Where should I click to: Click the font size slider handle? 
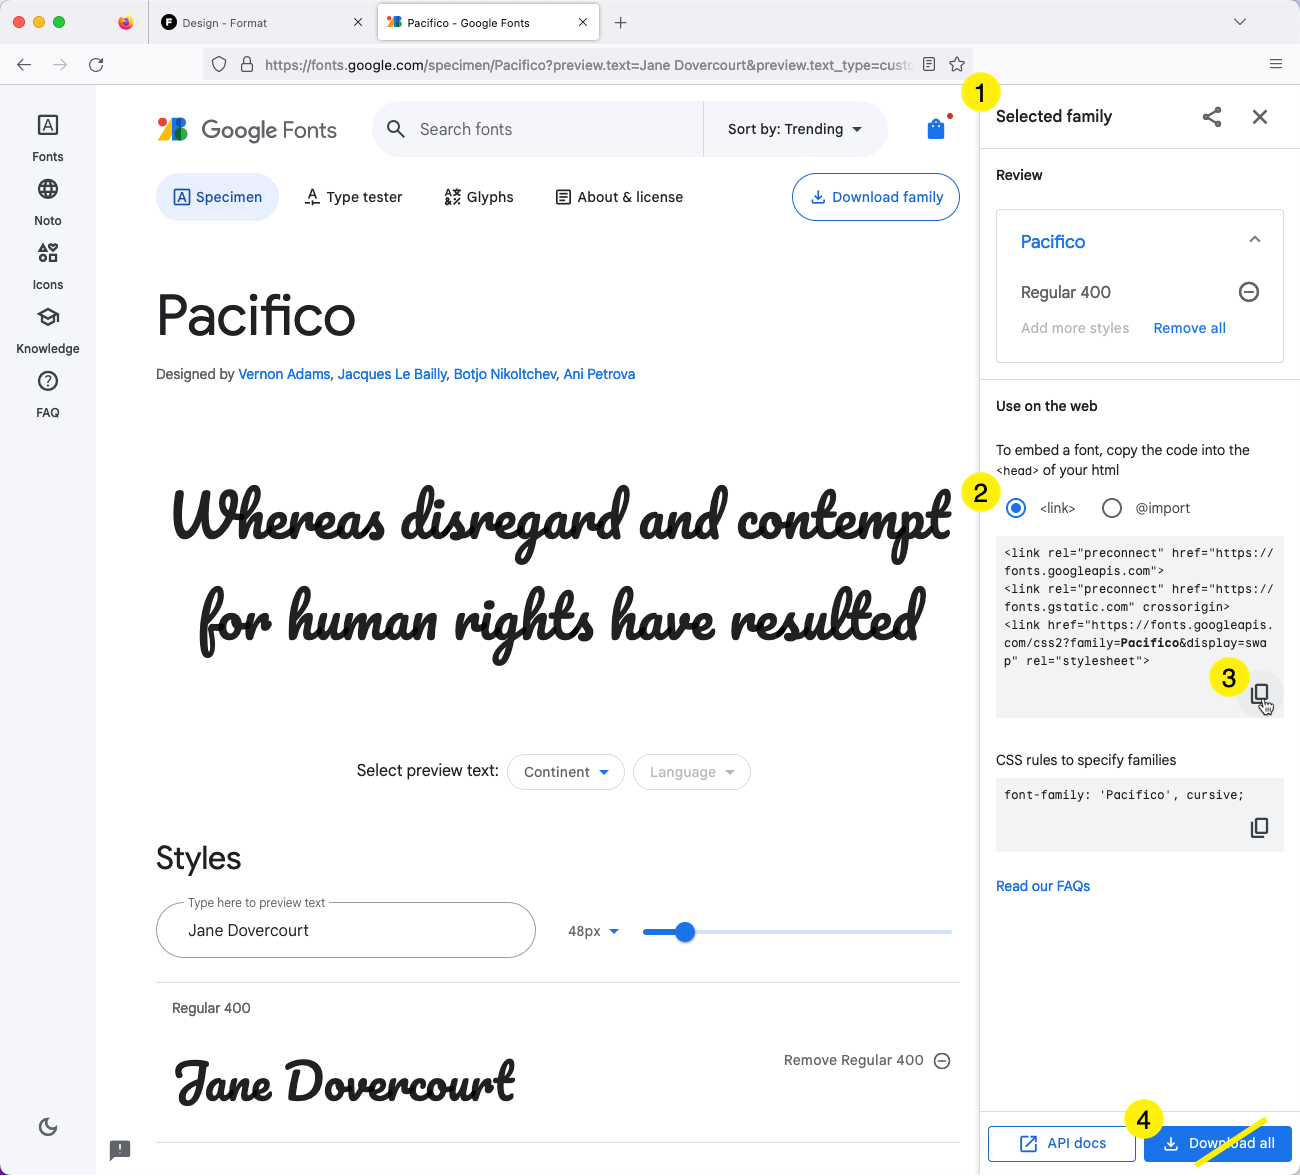coord(685,932)
